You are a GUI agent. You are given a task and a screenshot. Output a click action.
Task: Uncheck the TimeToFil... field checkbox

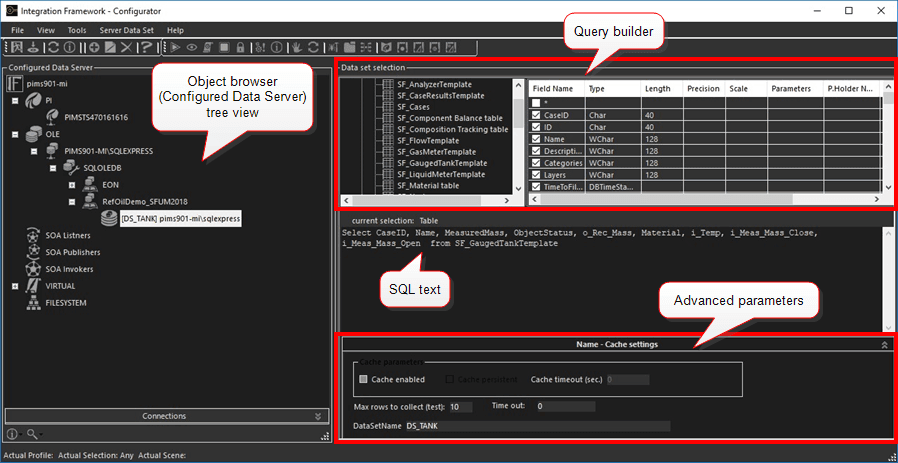tap(536, 187)
